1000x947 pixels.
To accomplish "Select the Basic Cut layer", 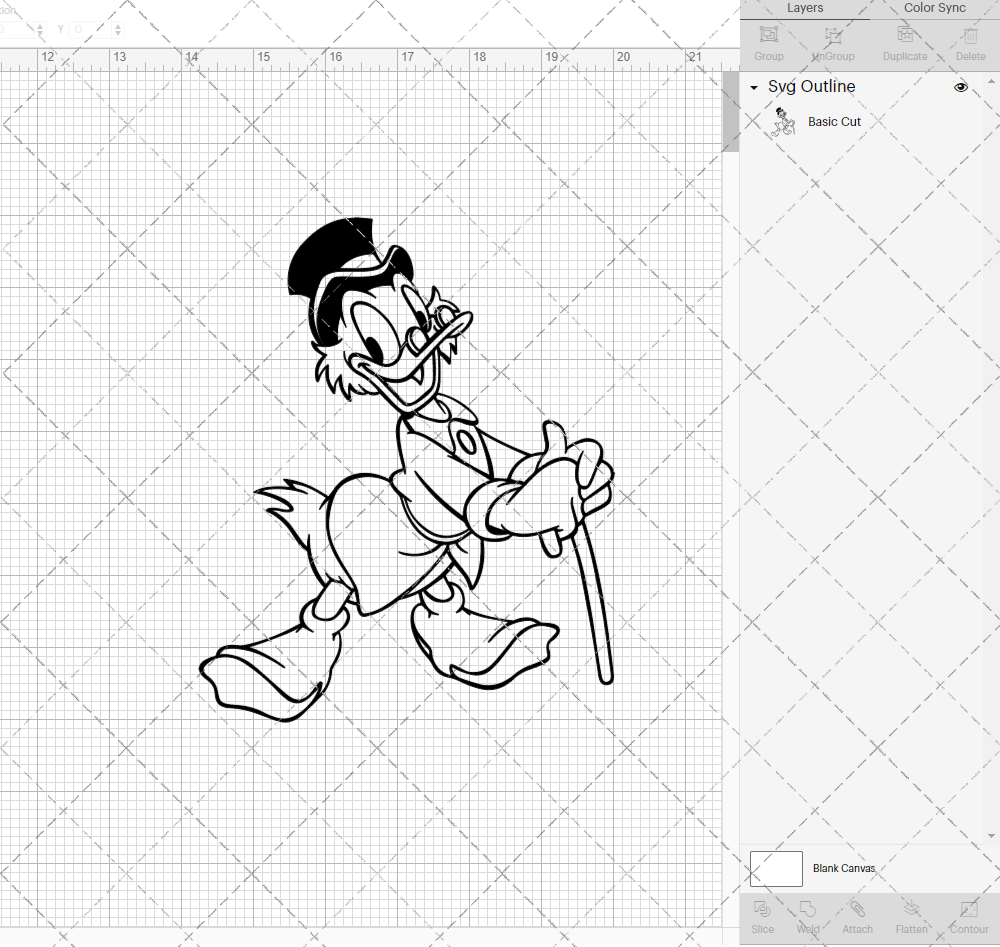I will [x=834, y=121].
